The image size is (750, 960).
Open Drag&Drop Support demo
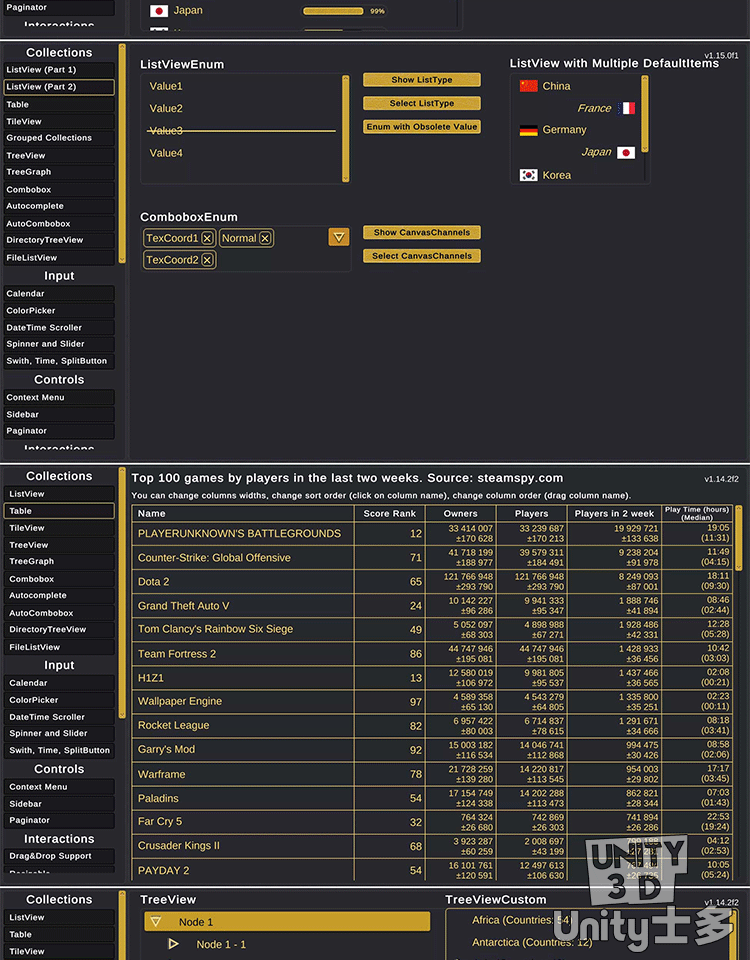[x=58, y=856]
